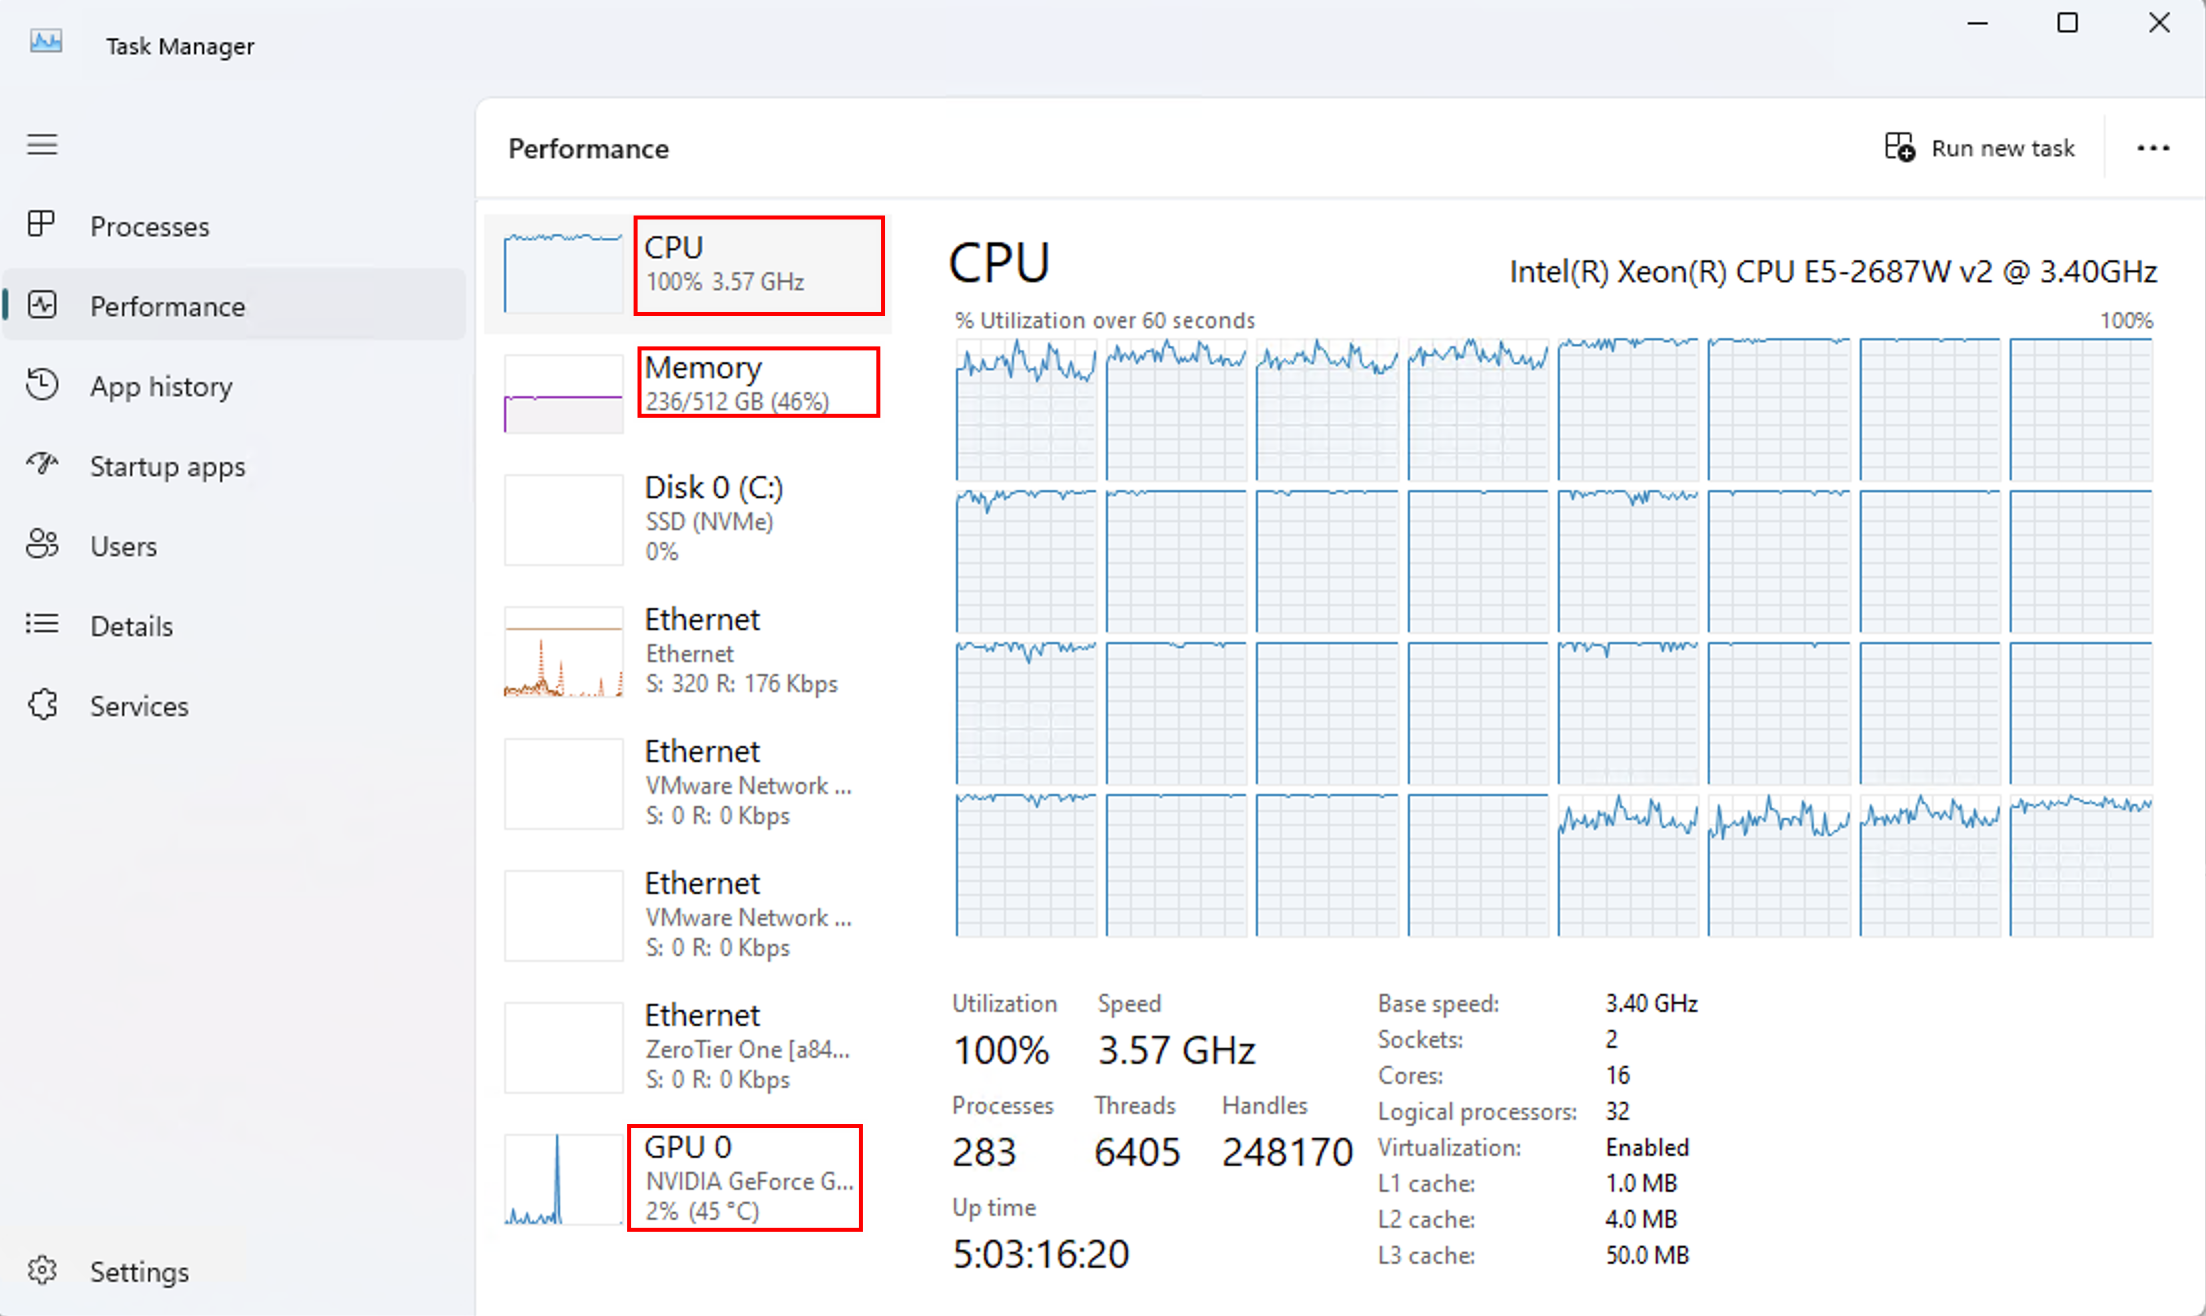Viewport: 2206px width, 1316px height.
Task: Open Settings gear icon
Action: click(42, 1270)
